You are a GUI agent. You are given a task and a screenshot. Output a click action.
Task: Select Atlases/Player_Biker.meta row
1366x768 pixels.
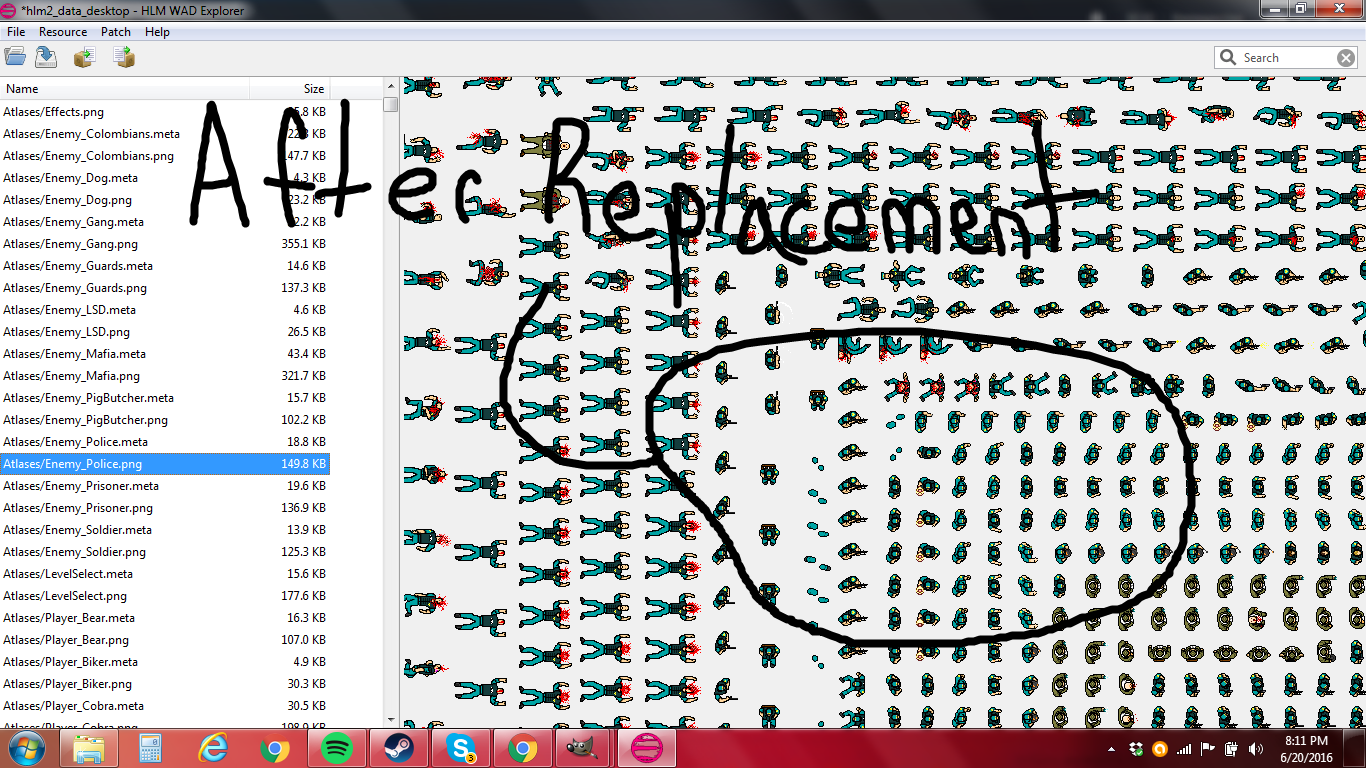[x=164, y=662]
